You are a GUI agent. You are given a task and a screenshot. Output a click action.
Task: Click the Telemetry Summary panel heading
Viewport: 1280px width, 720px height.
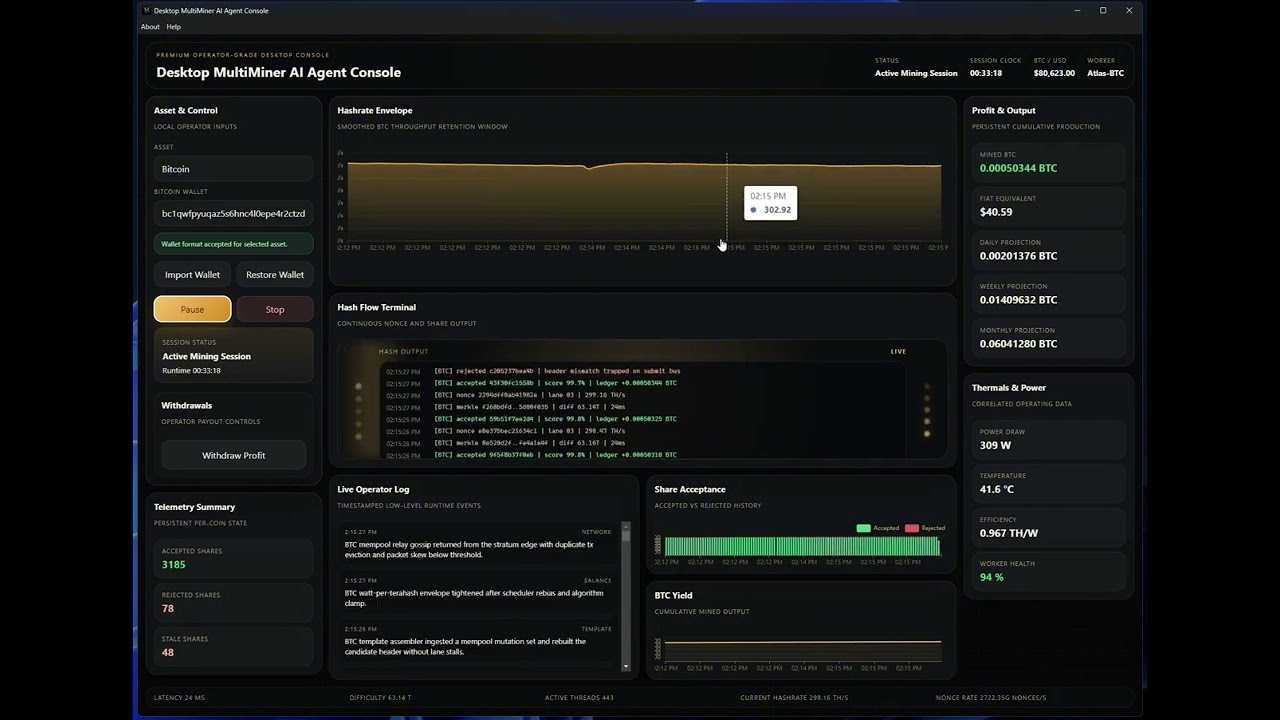194,507
